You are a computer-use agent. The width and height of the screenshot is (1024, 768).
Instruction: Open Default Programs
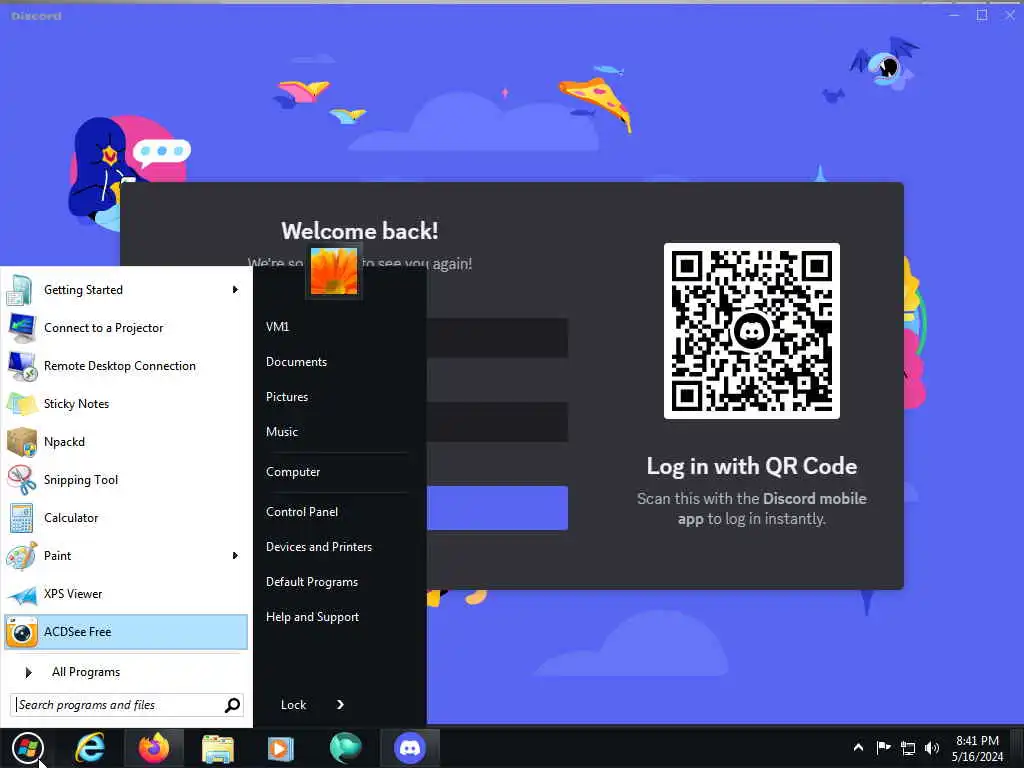tap(312, 582)
